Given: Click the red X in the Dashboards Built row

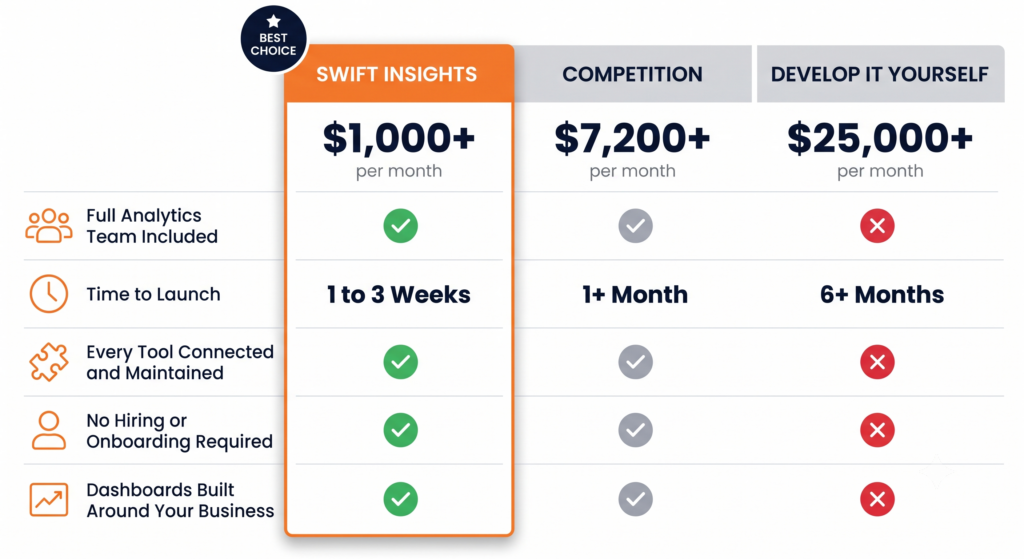Looking at the screenshot, I should [877, 500].
